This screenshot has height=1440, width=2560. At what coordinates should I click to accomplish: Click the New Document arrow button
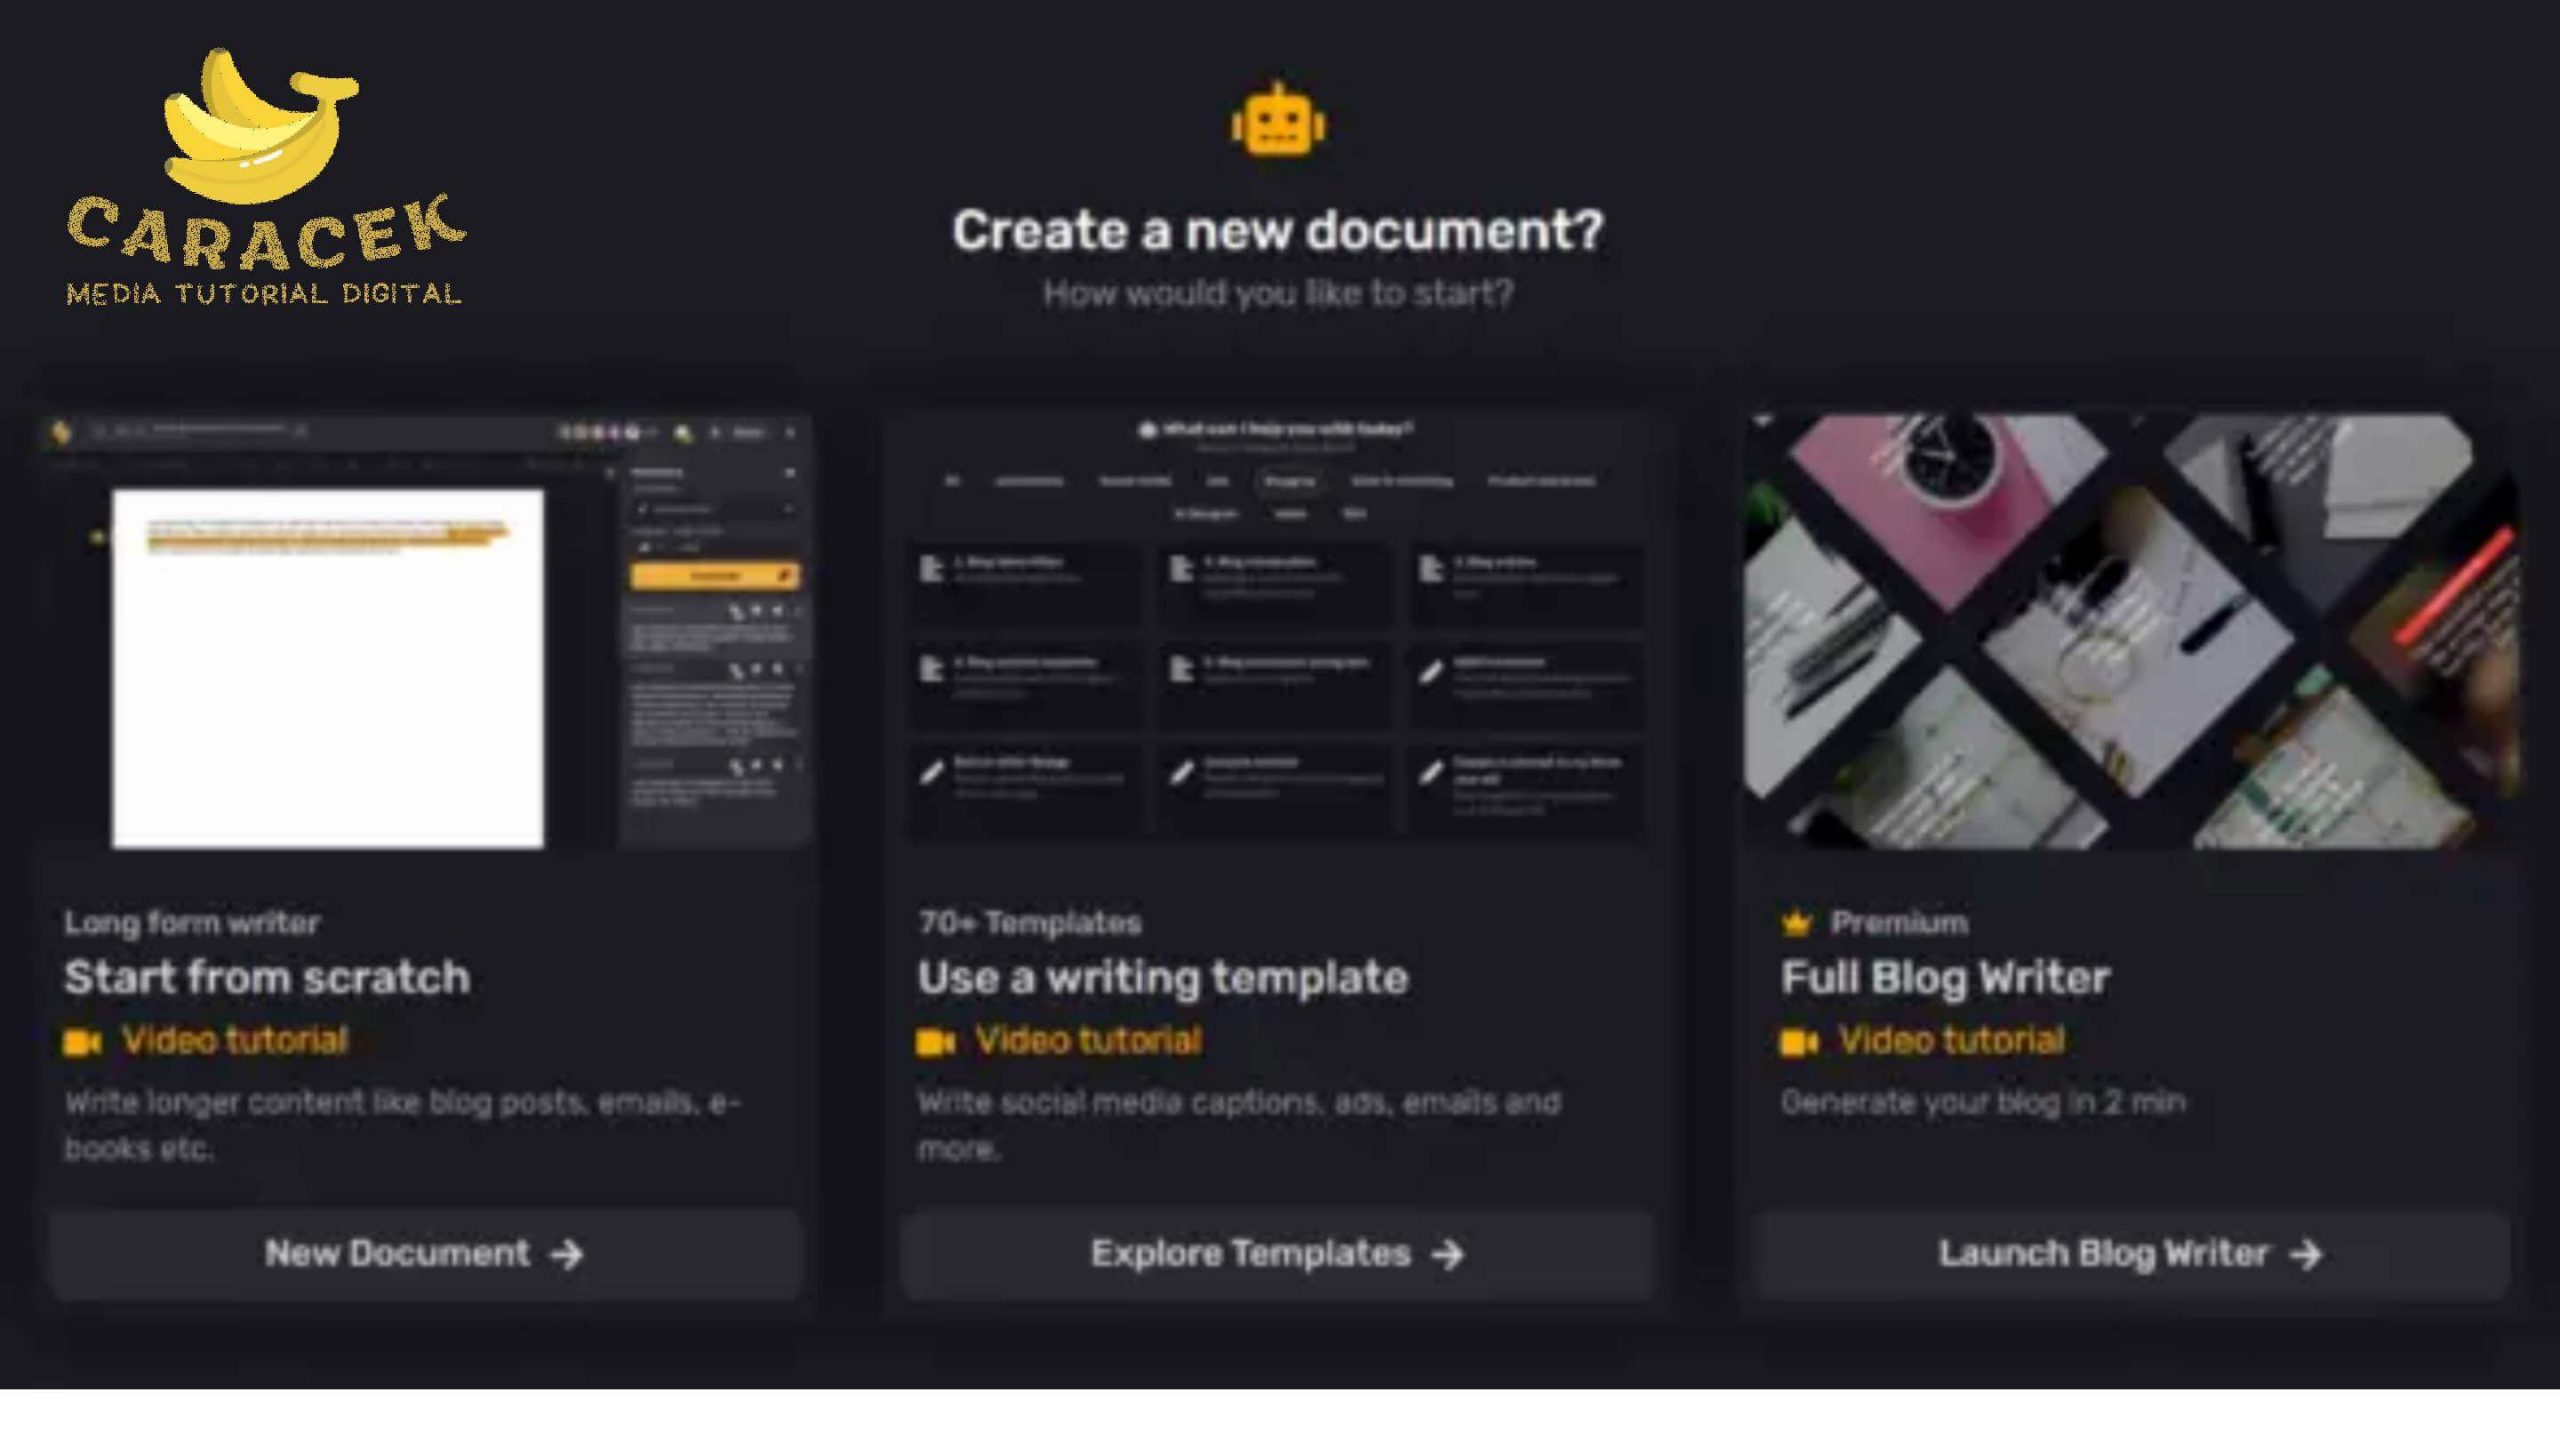click(x=424, y=1252)
